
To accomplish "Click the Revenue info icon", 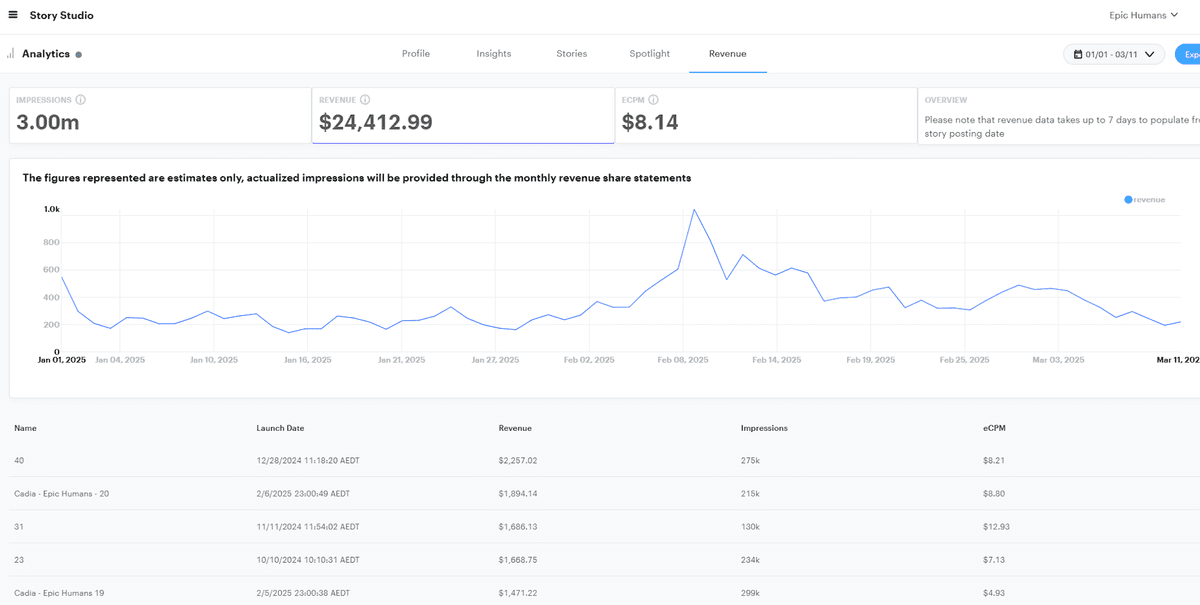I will [x=365, y=100].
